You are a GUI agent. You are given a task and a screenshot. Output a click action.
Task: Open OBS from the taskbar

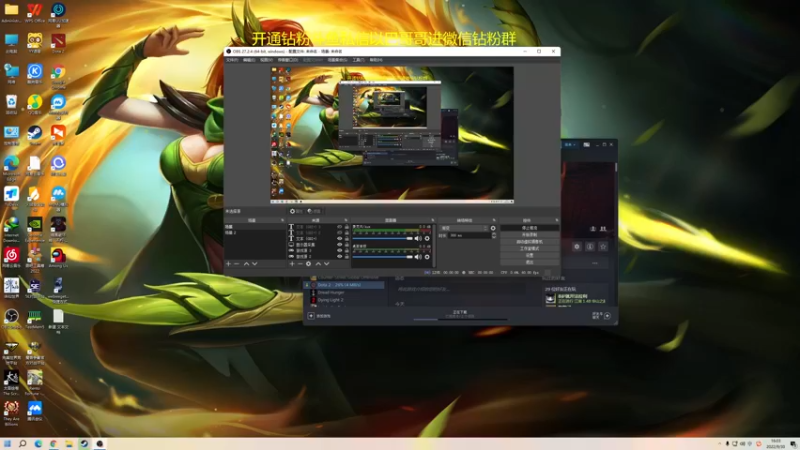point(100,444)
